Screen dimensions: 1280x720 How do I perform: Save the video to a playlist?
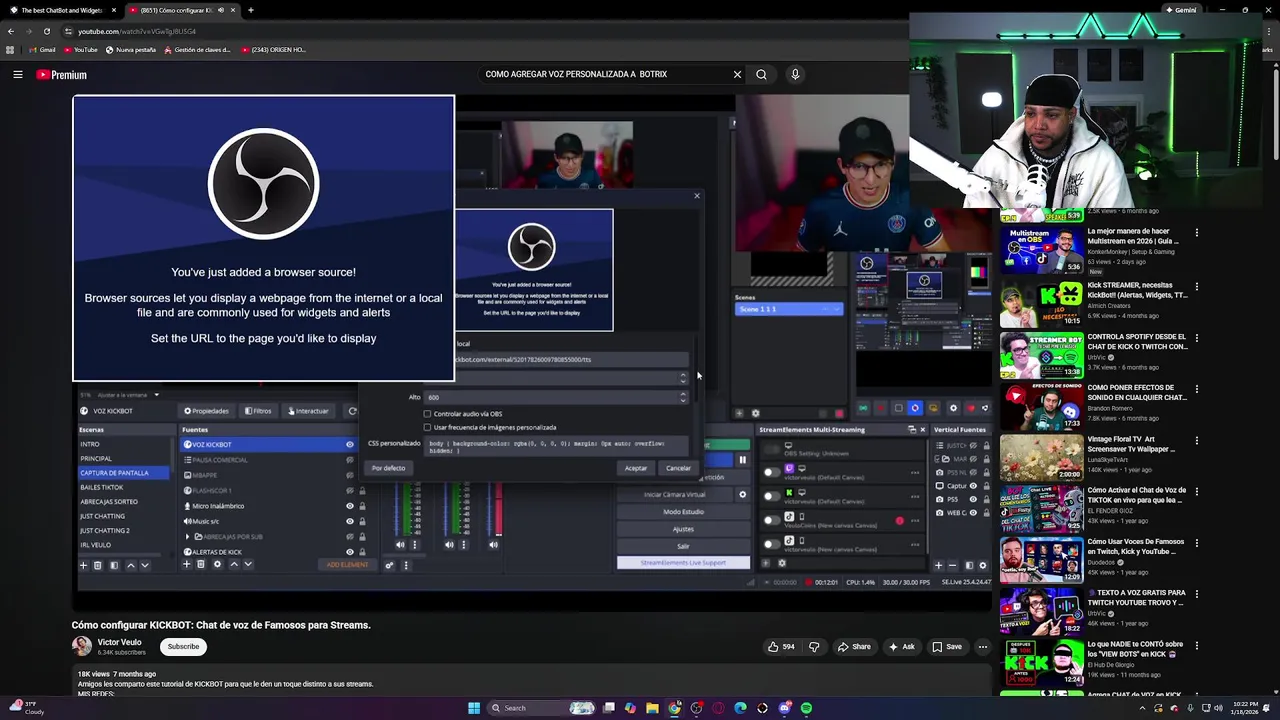pos(946,647)
